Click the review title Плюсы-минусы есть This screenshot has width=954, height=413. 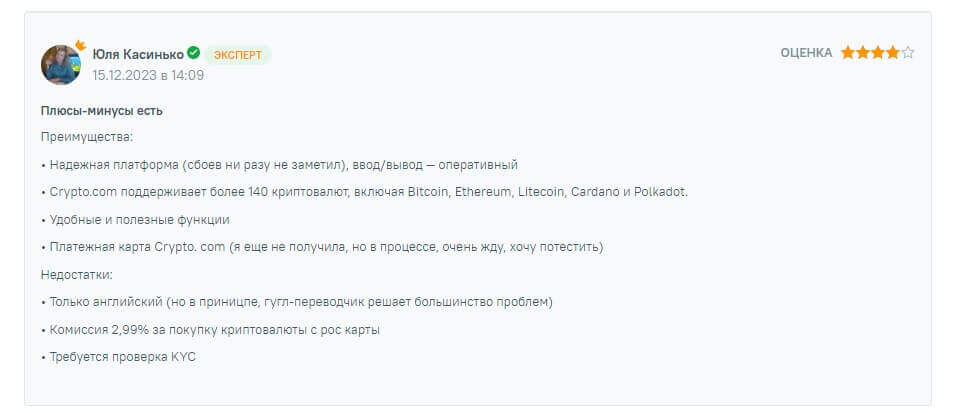[x=102, y=111]
